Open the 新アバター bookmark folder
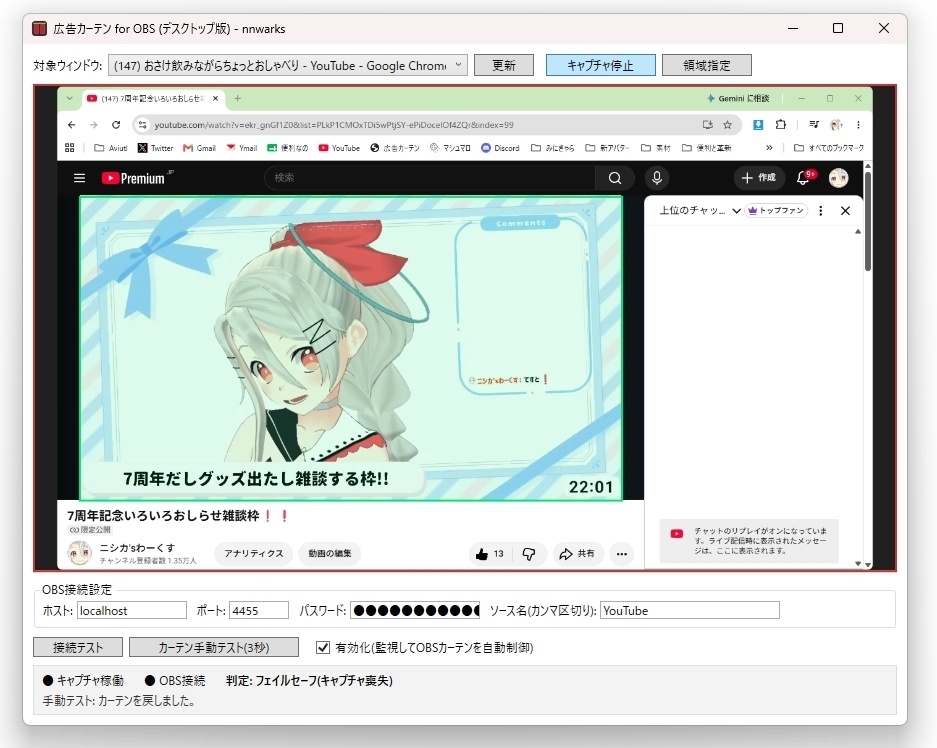 [607, 148]
